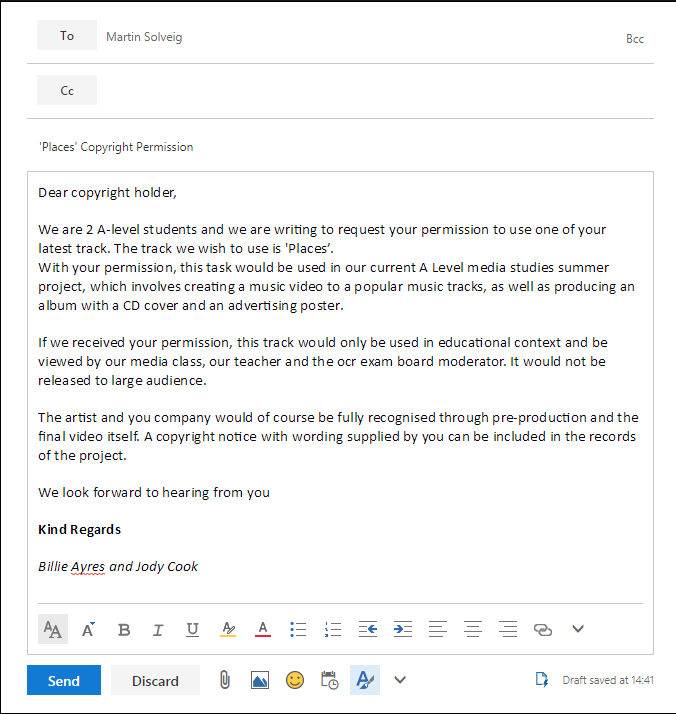Click the font size icon
676x714 pixels.
point(89,629)
